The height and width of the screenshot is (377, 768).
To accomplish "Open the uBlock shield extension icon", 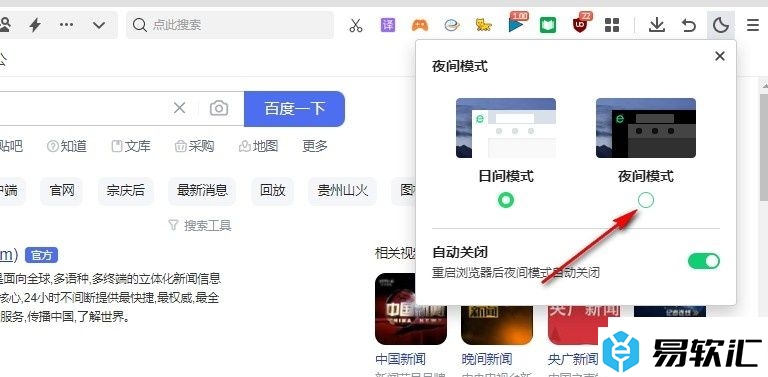I will click(x=581, y=23).
